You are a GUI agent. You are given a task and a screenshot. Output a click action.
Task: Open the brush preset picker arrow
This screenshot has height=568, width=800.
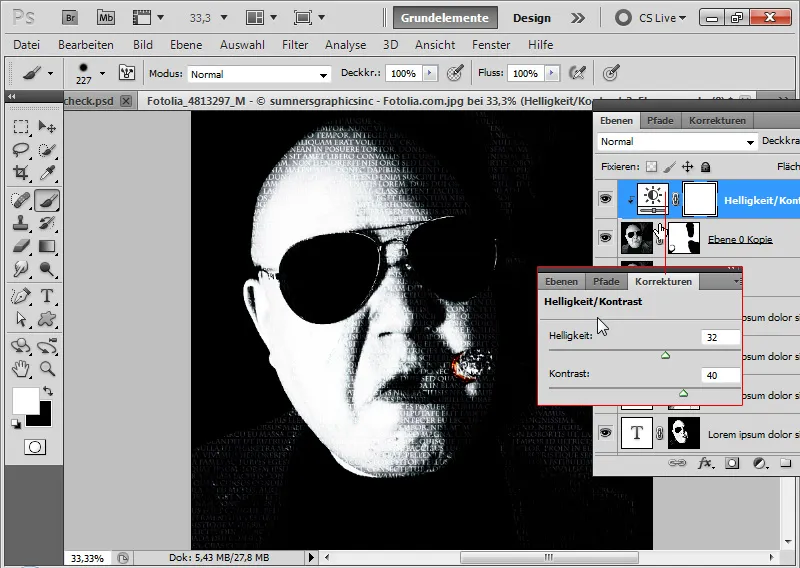click(x=102, y=73)
